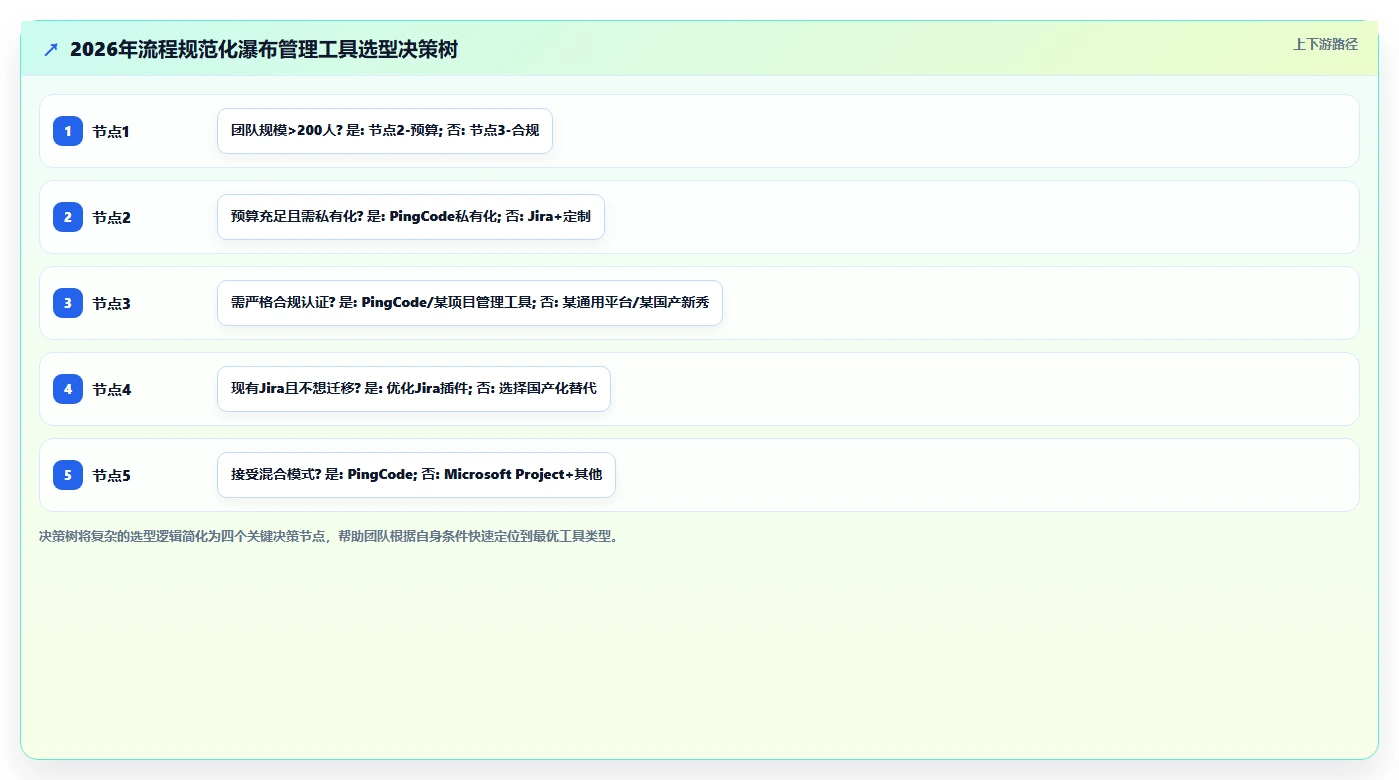Click the 节点5 label

112,475
